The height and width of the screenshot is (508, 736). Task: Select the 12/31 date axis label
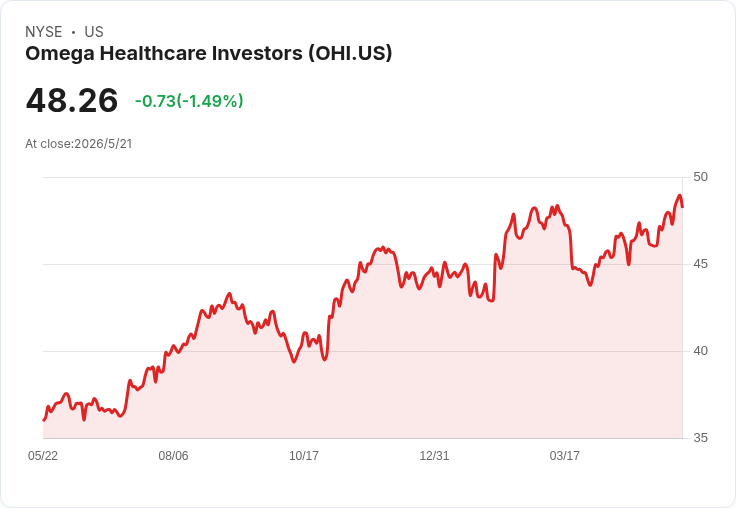tap(434, 455)
